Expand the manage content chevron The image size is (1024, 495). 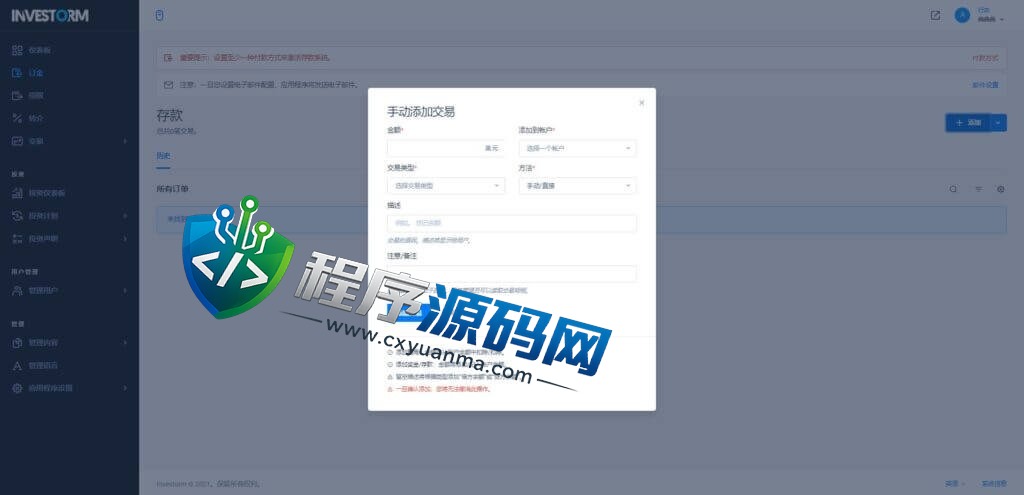pos(125,342)
